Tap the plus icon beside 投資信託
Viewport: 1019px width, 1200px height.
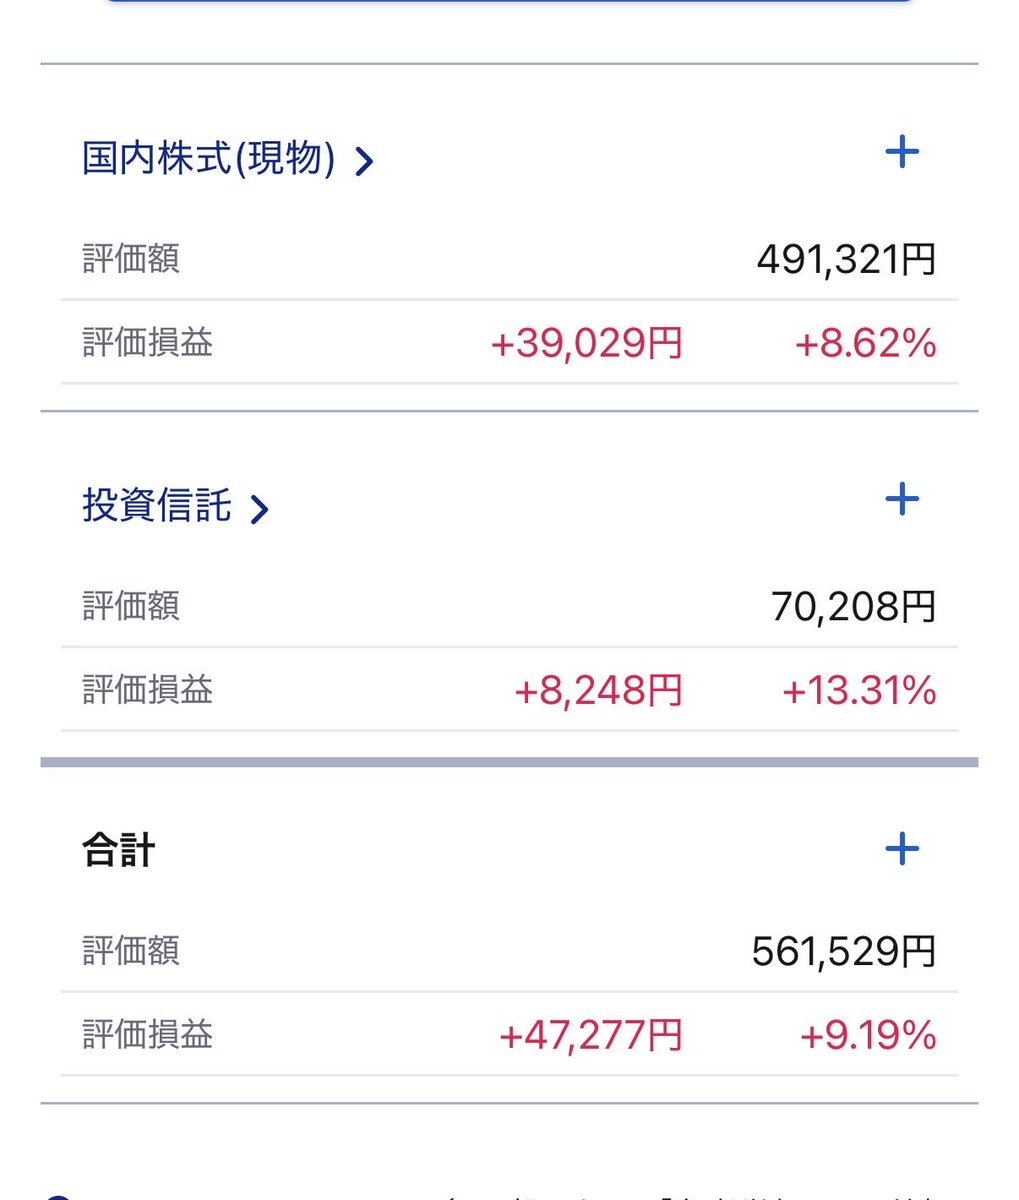902,499
